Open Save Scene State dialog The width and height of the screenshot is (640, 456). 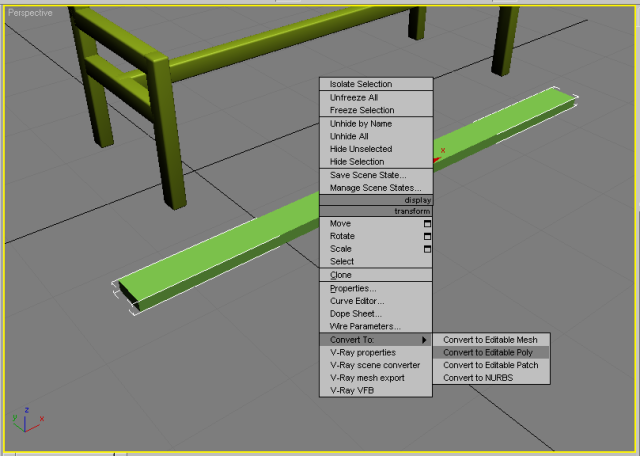pos(376,175)
